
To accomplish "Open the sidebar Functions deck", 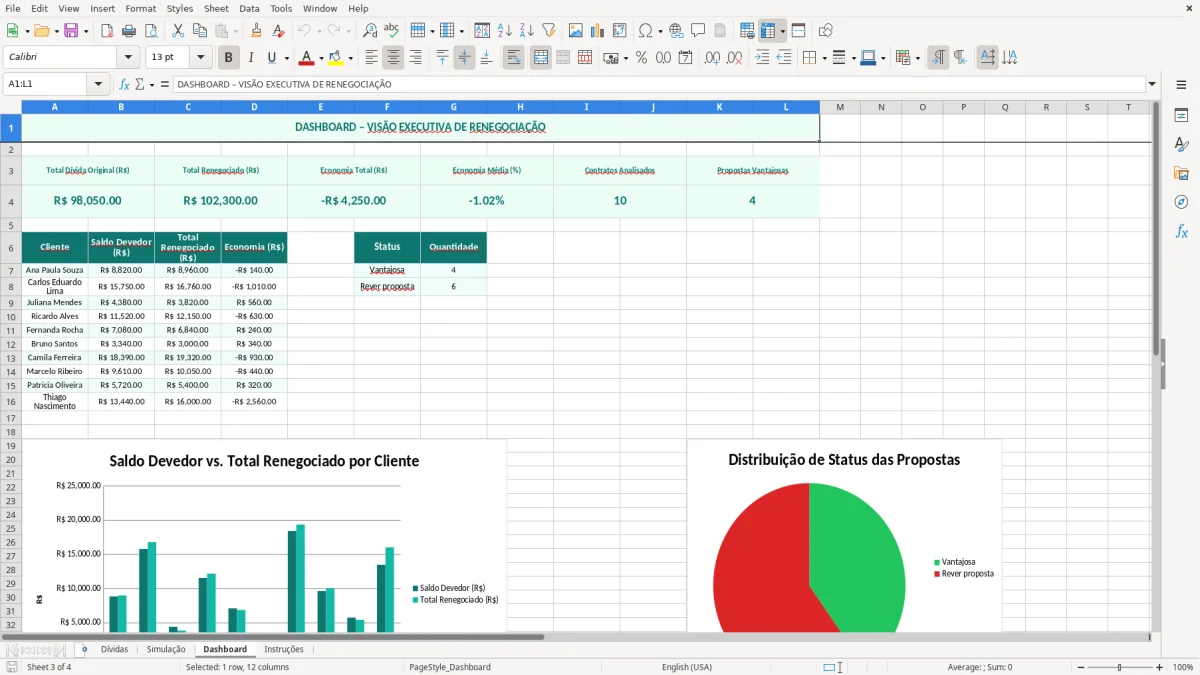I will point(1181,231).
